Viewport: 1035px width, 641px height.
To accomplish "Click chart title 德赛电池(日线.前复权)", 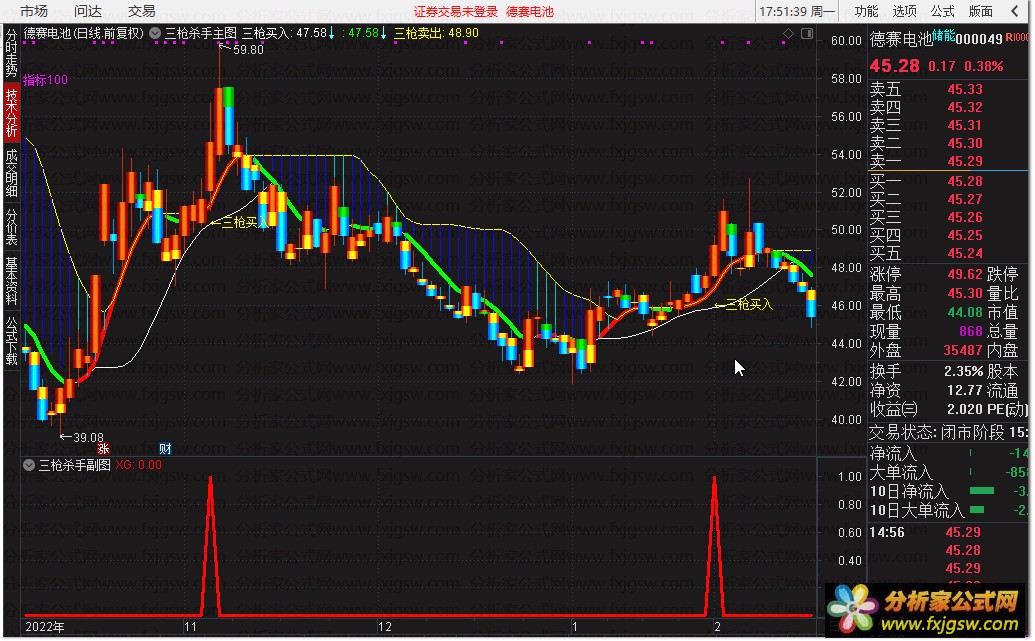I will click(x=84, y=32).
